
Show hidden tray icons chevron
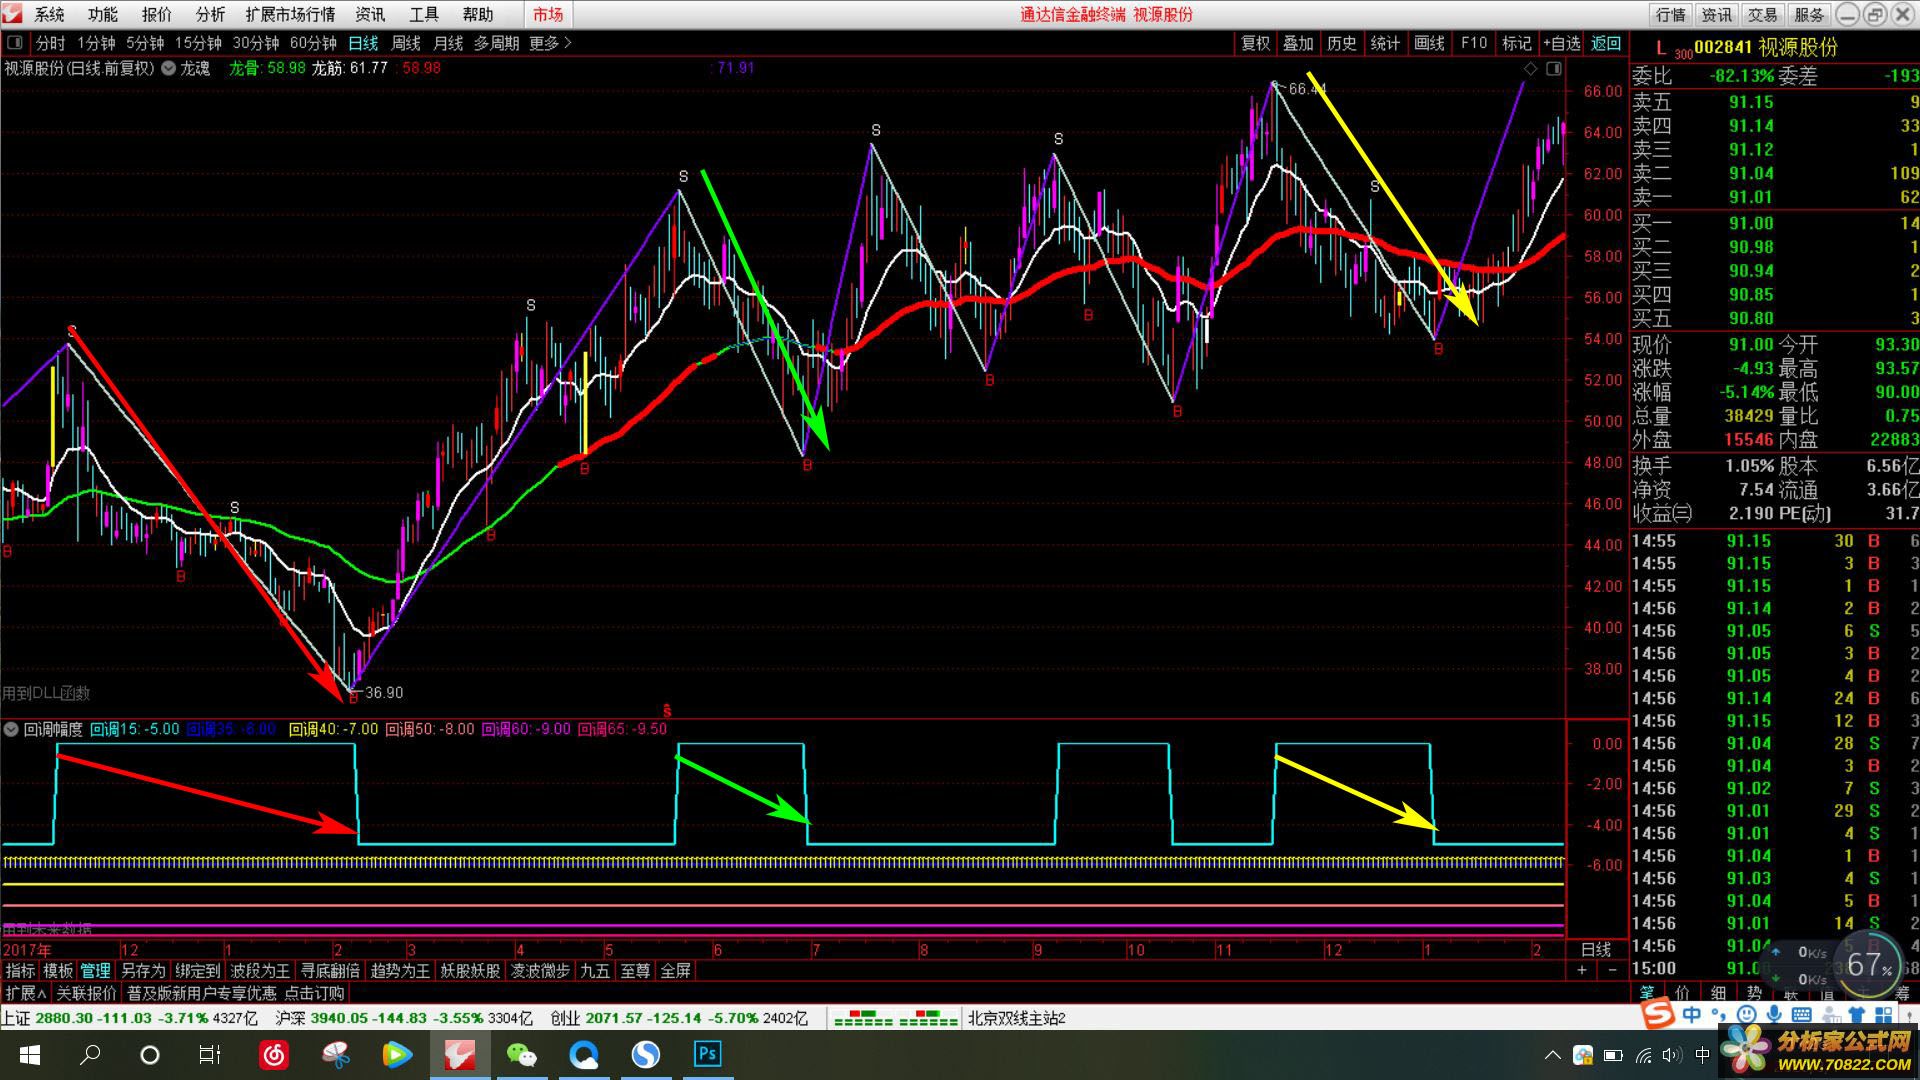click(x=1552, y=1055)
